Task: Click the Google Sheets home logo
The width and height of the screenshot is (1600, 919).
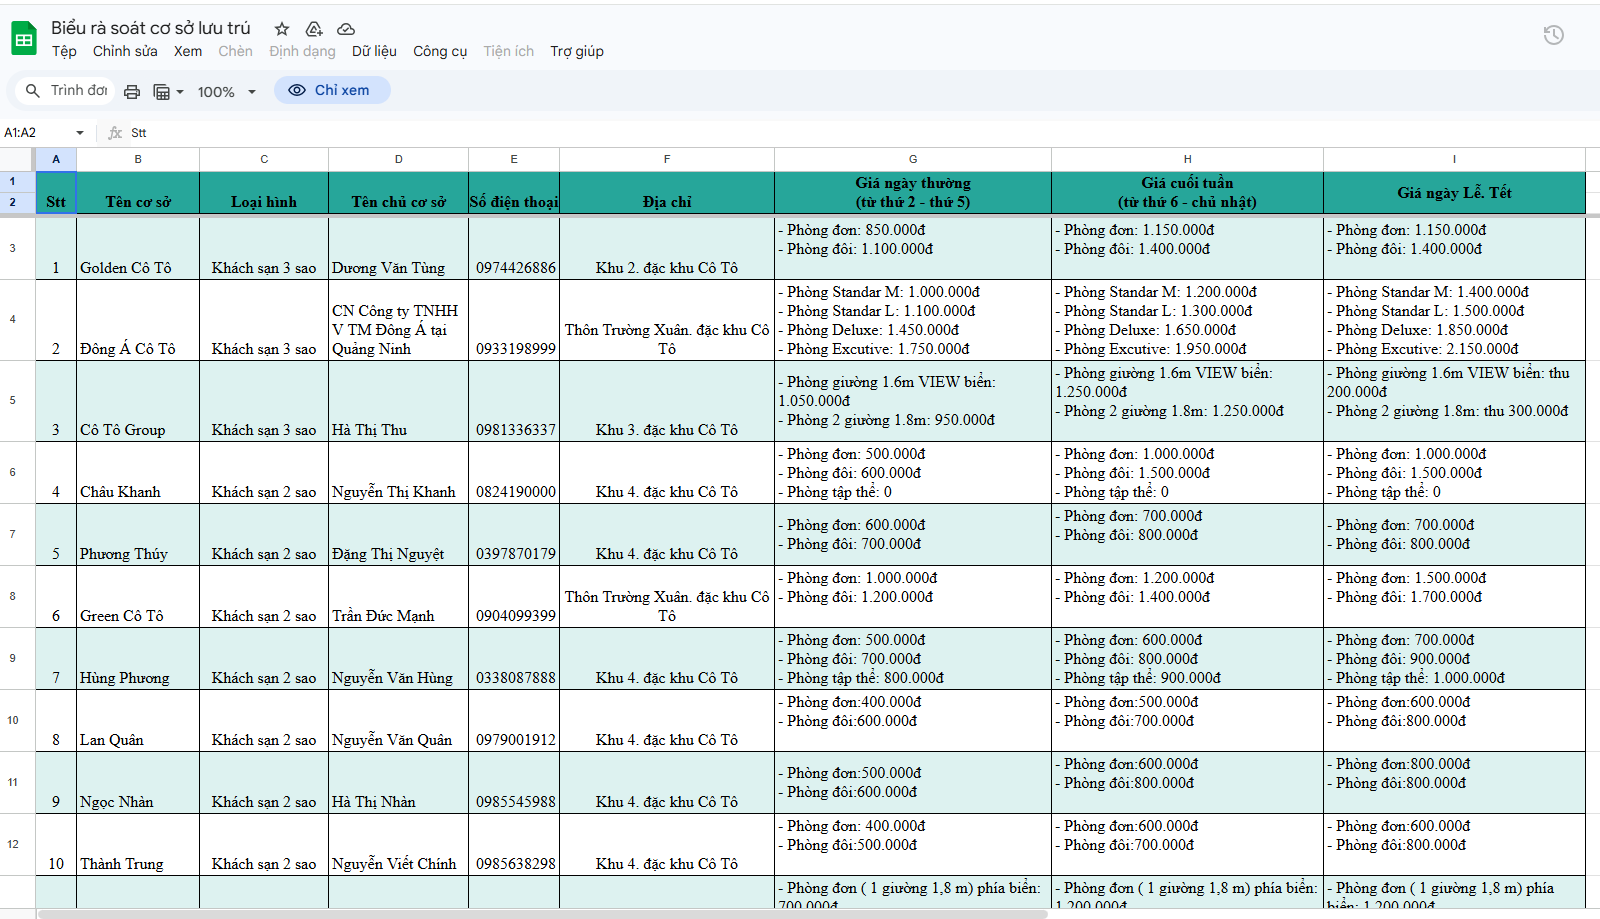Action: pyautogui.click(x=24, y=39)
